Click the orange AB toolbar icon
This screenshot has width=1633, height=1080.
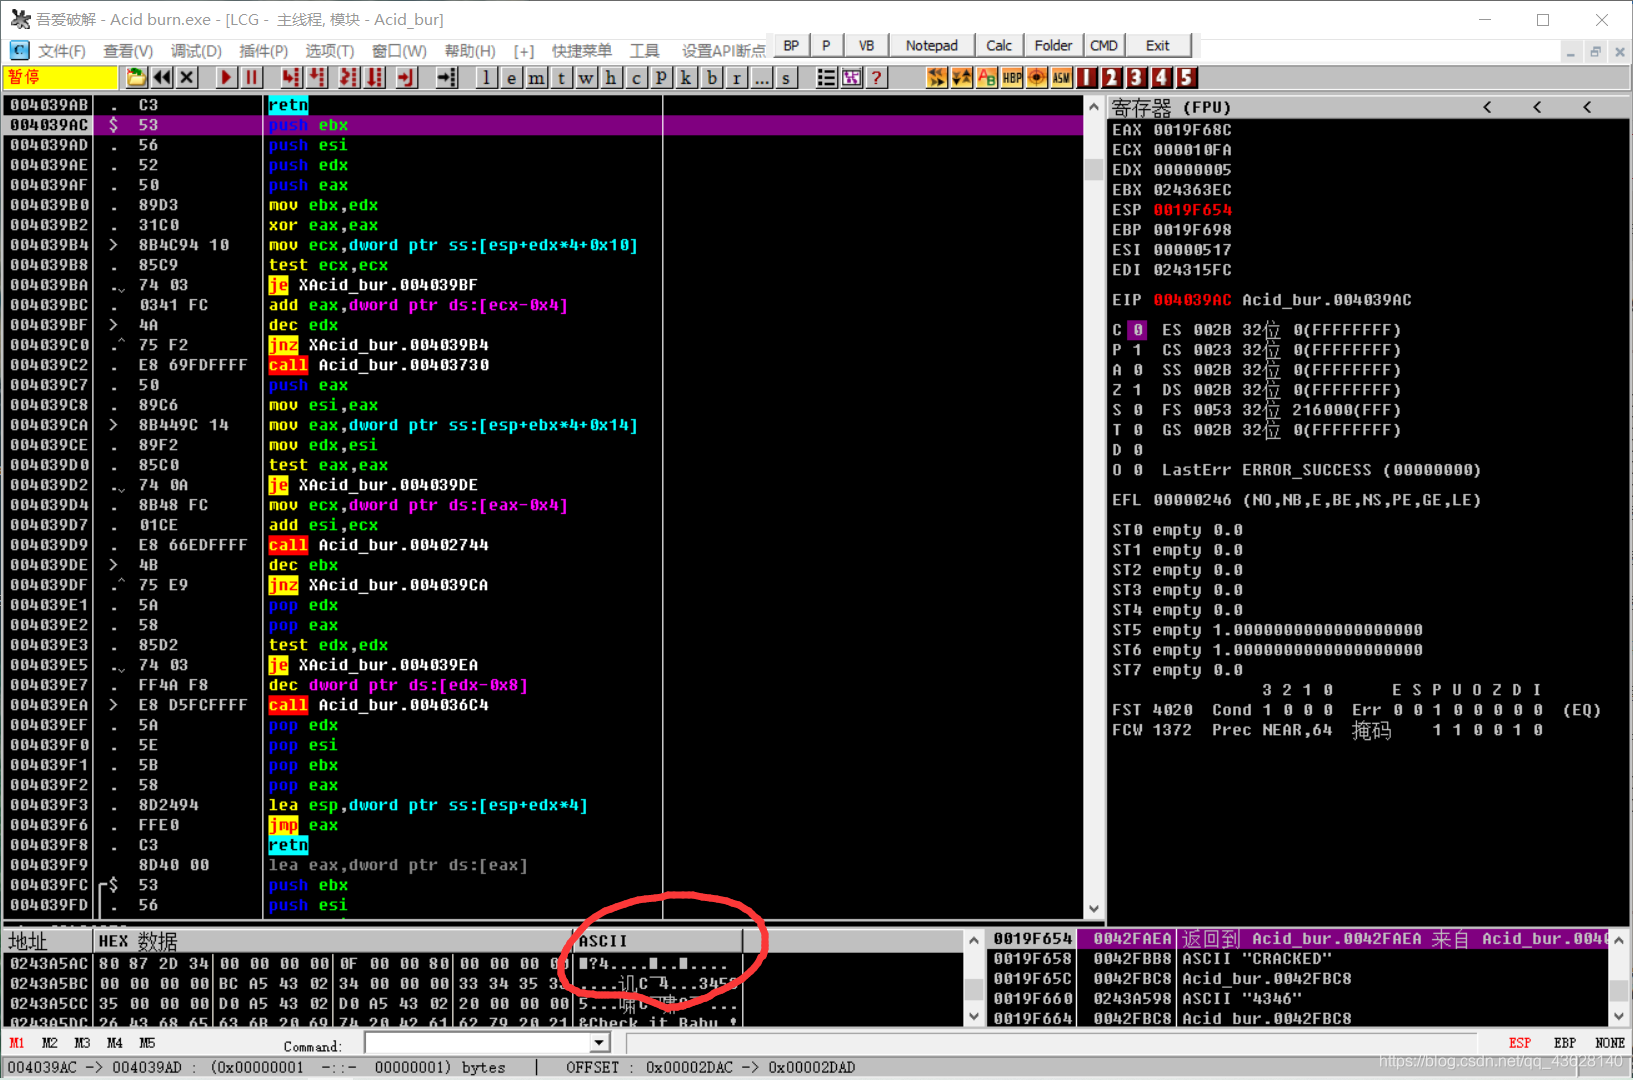pyautogui.click(x=987, y=77)
